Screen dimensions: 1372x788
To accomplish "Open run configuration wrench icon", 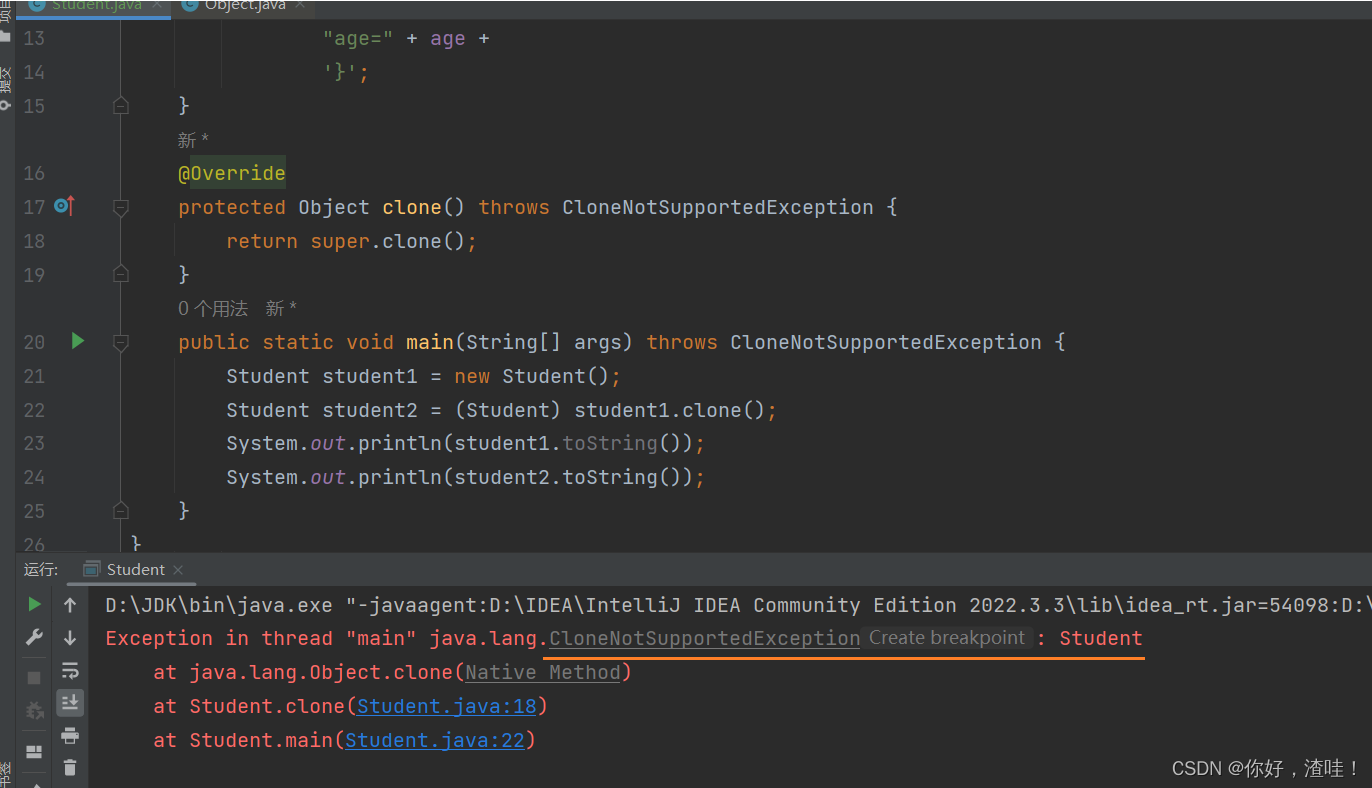I will point(35,637).
